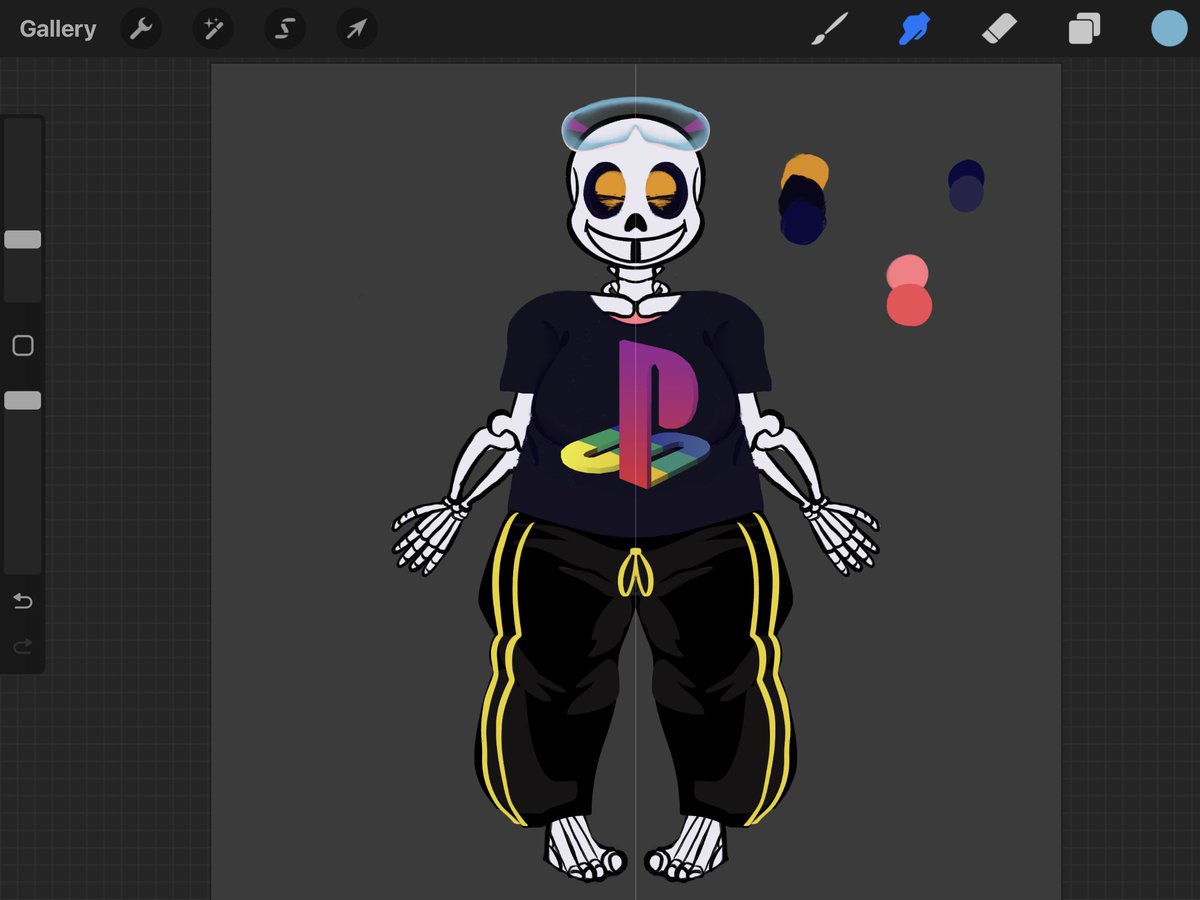The image size is (1200, 900).
Task: Select the Eraser tool
Action: [x=999, y=29]
